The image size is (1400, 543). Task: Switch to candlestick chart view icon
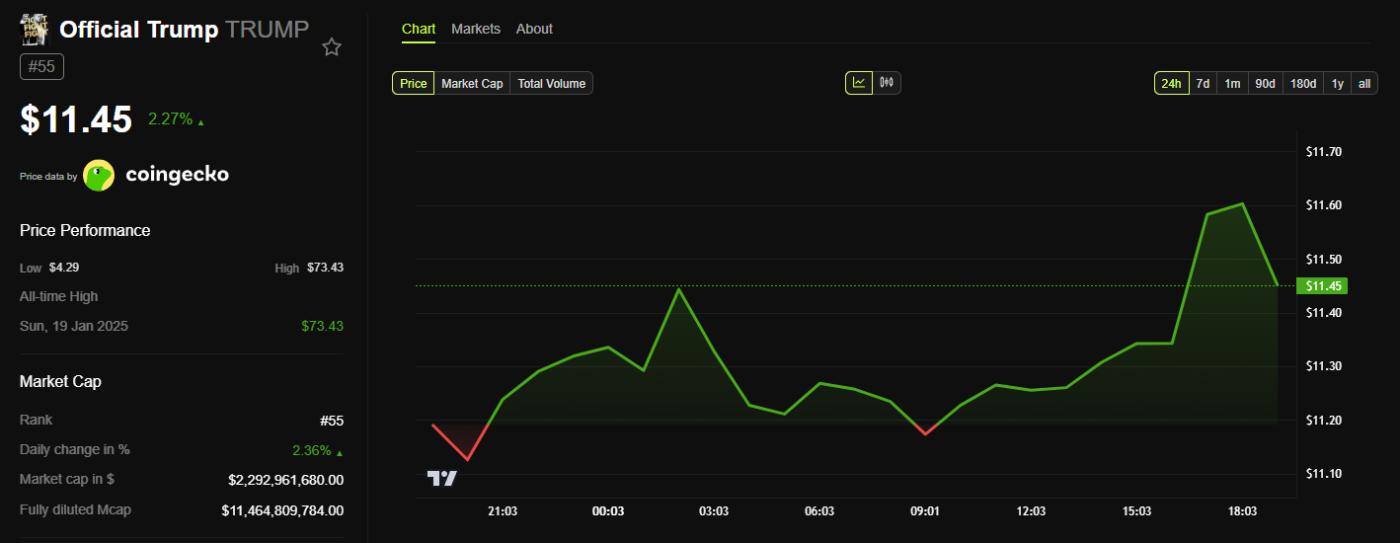pos(887,83)
